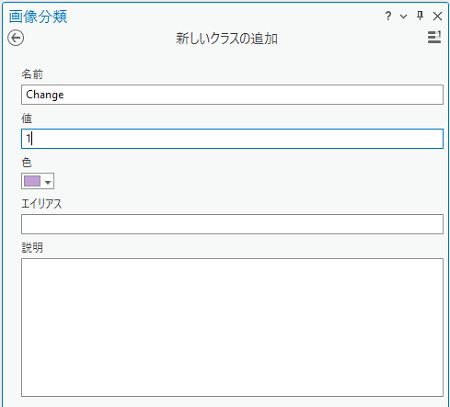Open the help question mark icon
Image resolution: width=450 pixels, height=407 pixels.
(x=388, y=16)
